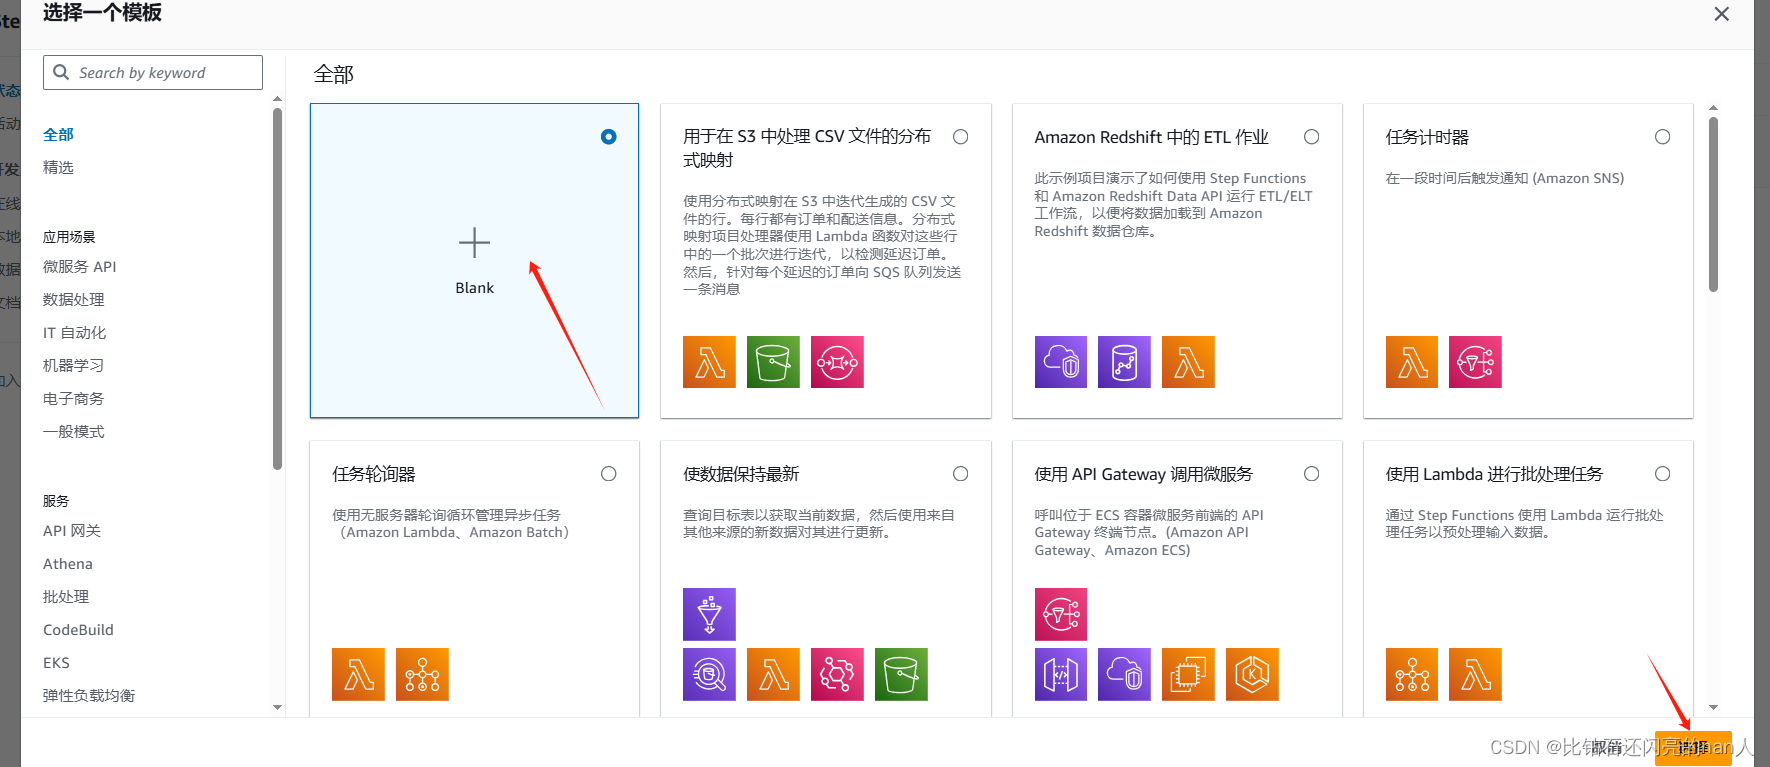
Task: Filter by Athena service
Action: click(x=68, y=563)
